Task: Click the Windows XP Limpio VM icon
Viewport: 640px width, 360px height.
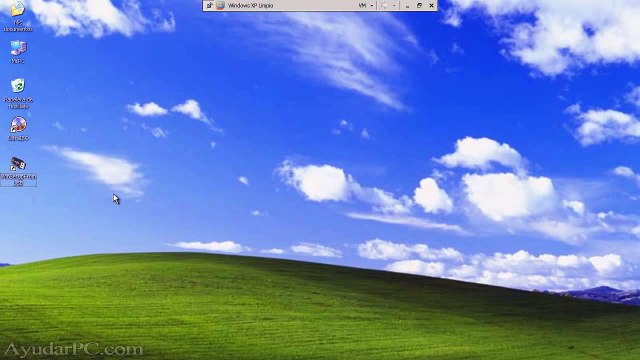Action: point(220,5)
